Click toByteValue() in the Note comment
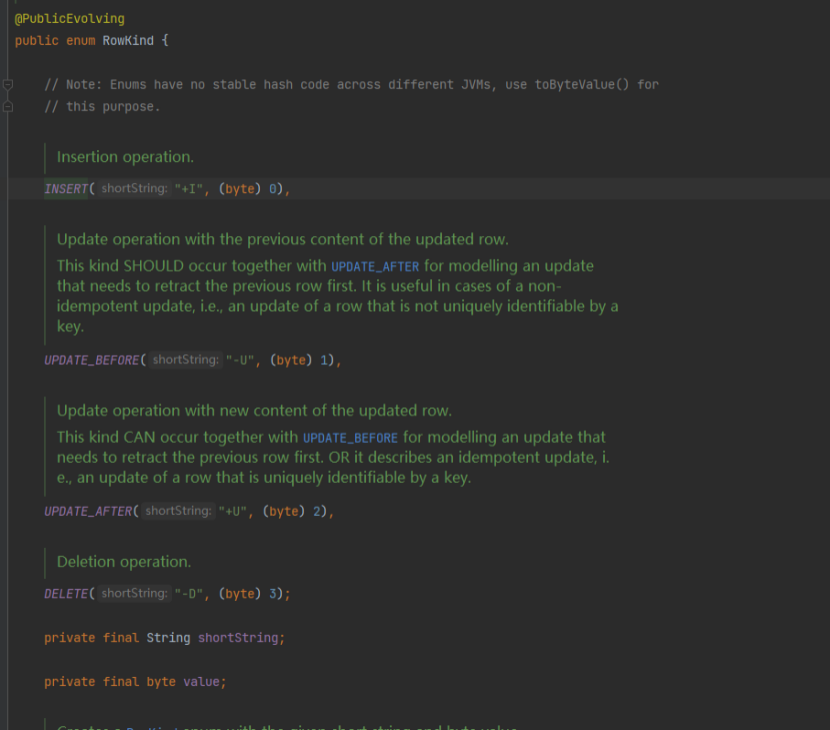 pos(581,85)
